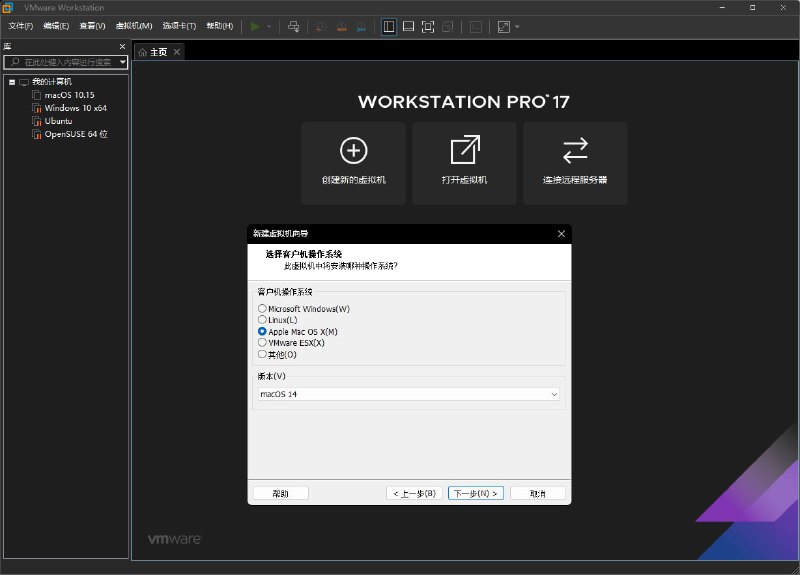Collapse the 我的计算机 tree node
Image resolution: width=800 pixels, height=575 pixels.
tap(12, 82)
